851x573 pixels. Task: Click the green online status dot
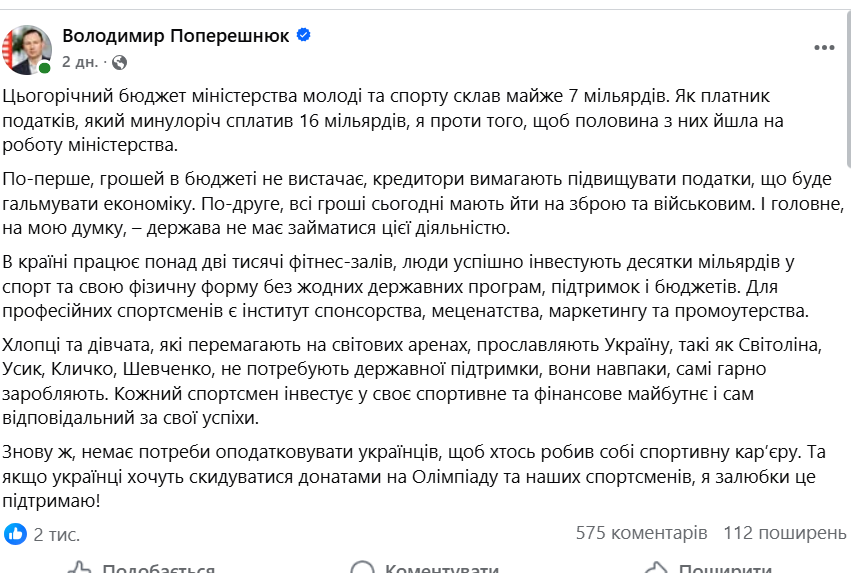click(x=45, y=68)
